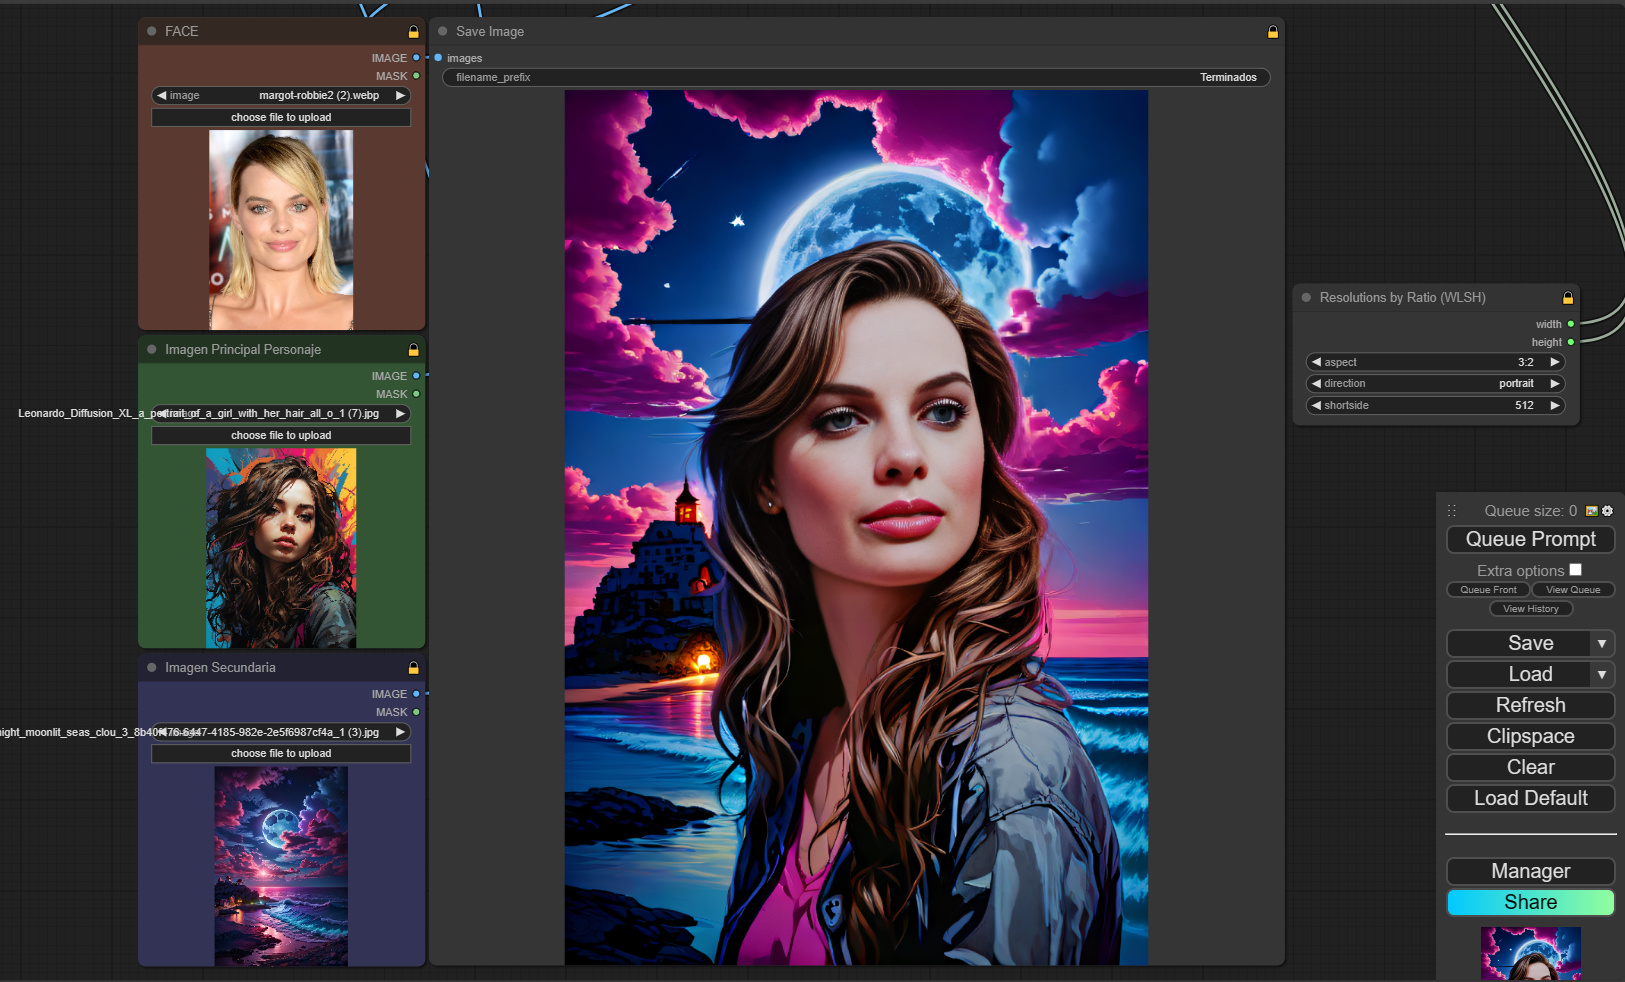This screenshot has height=982, width=1625.
Task: Click the height output port on Resolutions node
Action: (1571, 342)
